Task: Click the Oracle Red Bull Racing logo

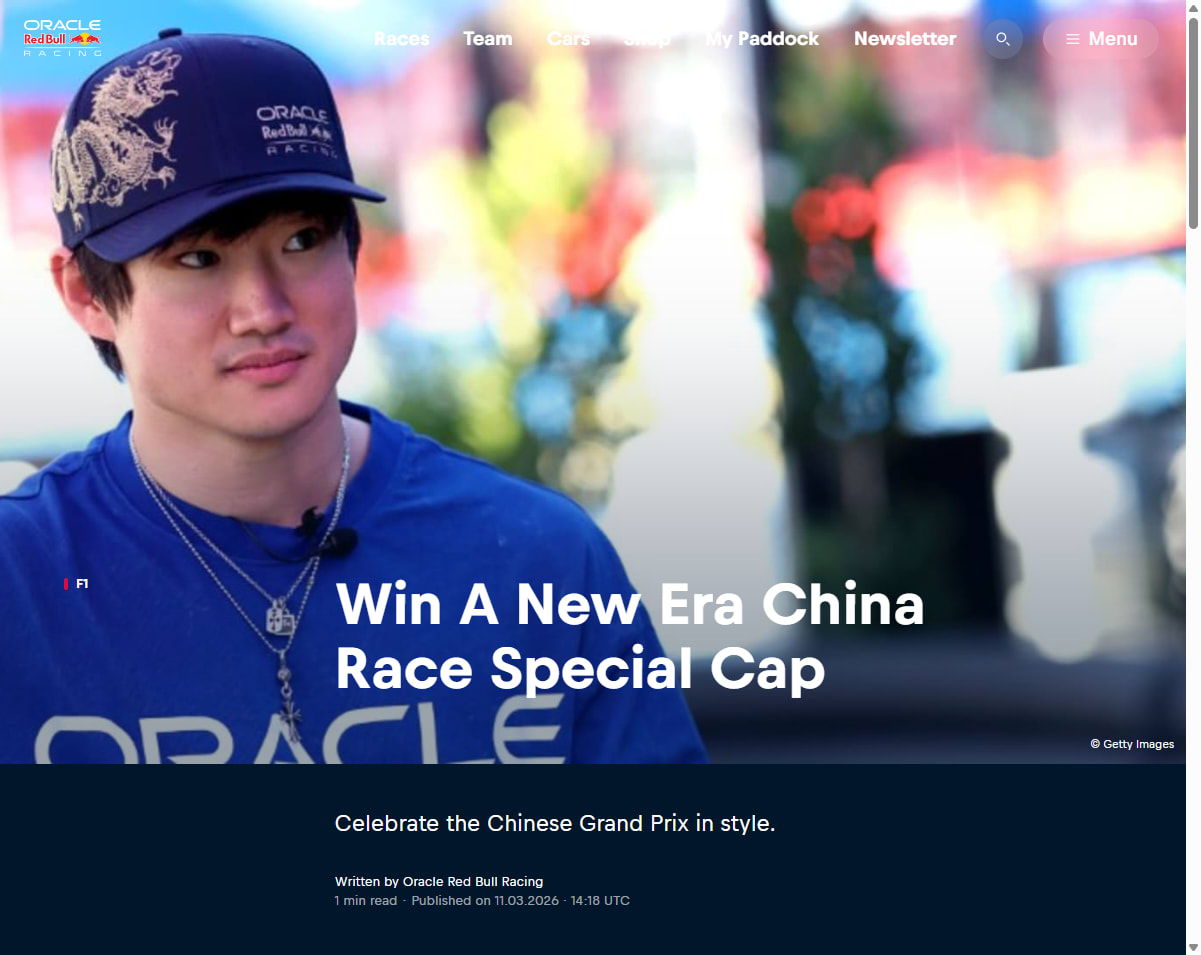Action: coord(62,38)
